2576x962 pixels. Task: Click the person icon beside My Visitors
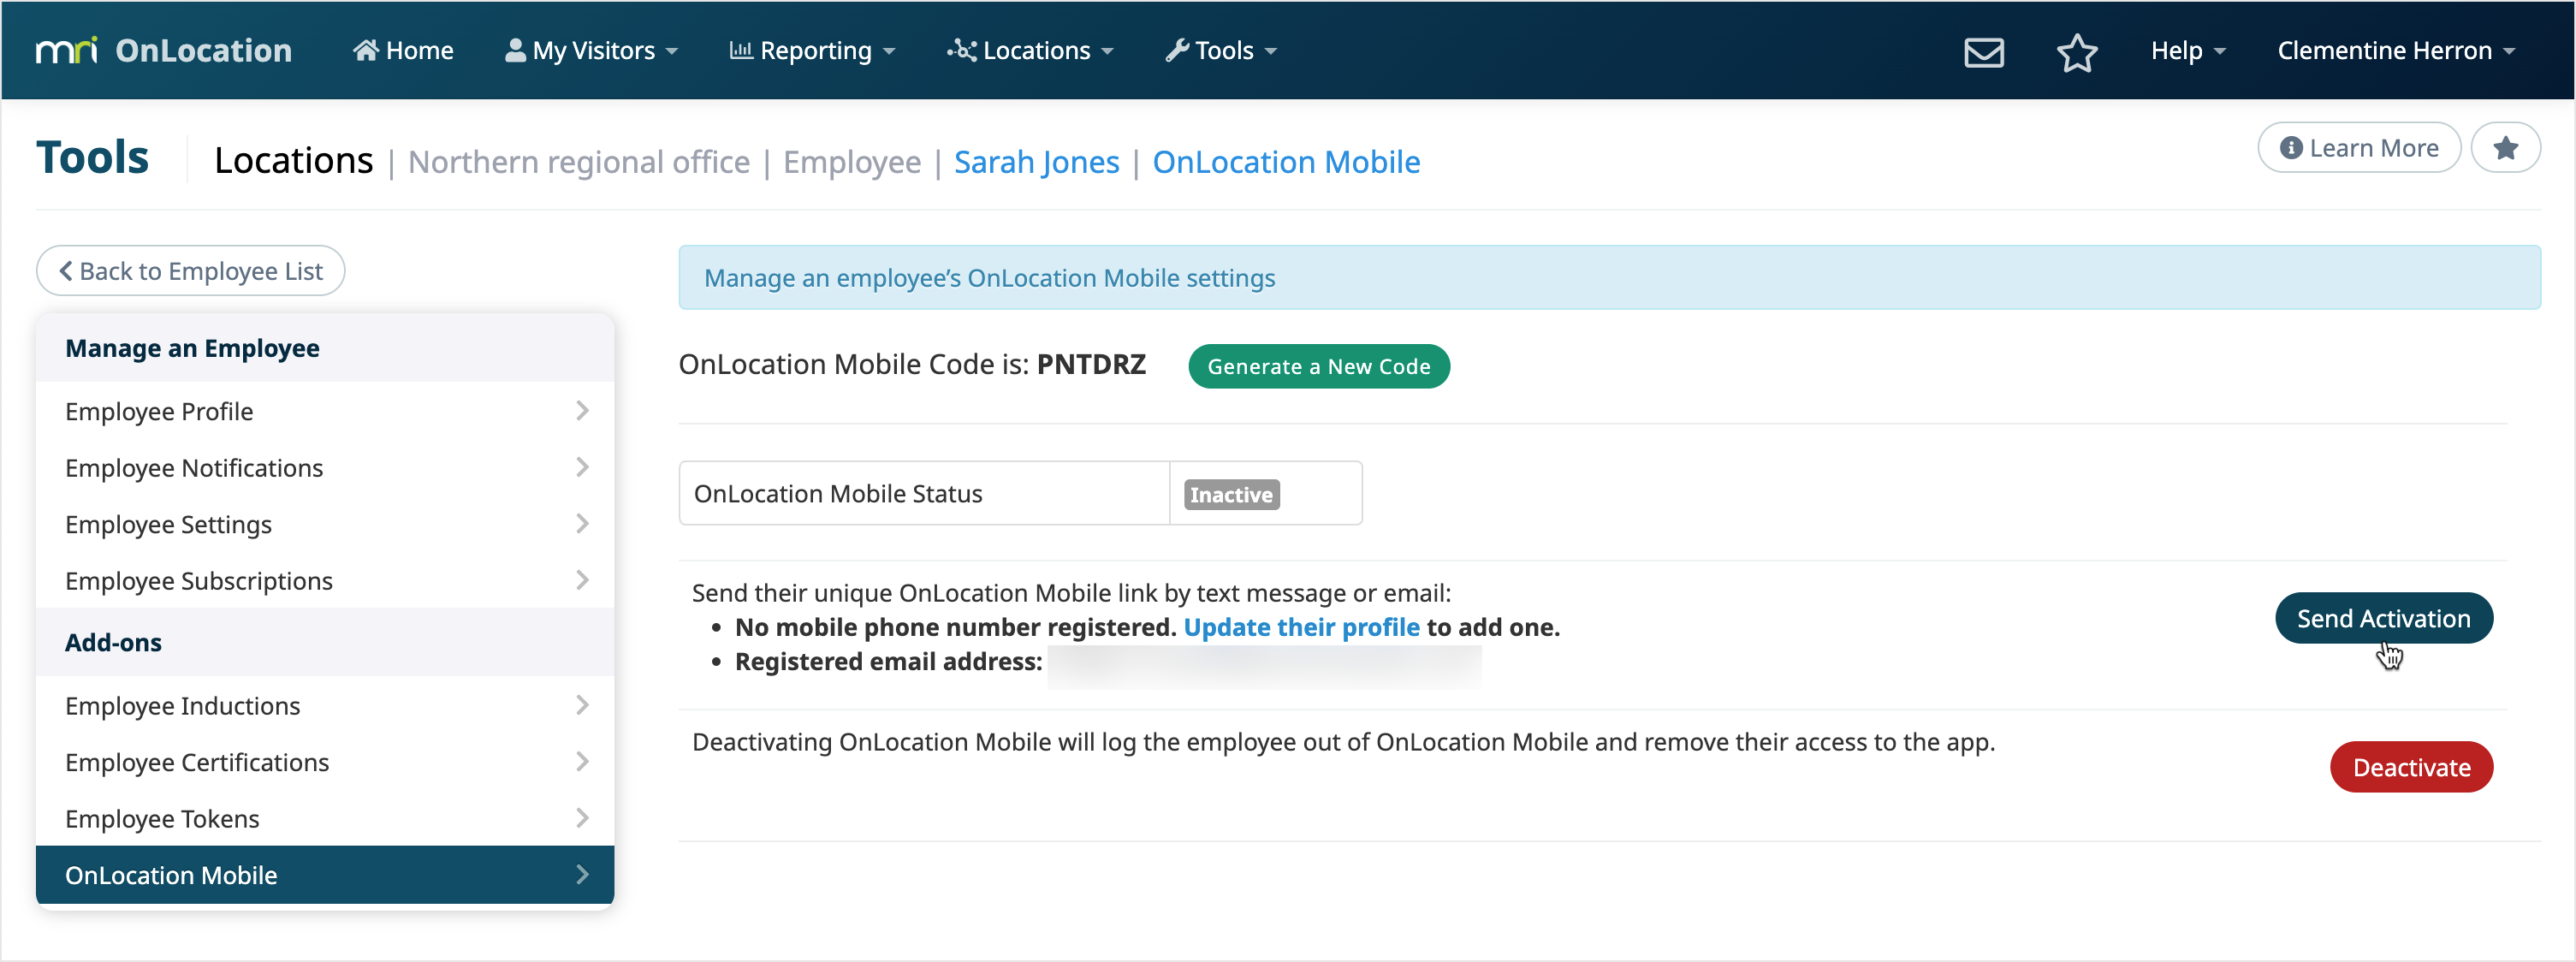[x=515, y=48]
